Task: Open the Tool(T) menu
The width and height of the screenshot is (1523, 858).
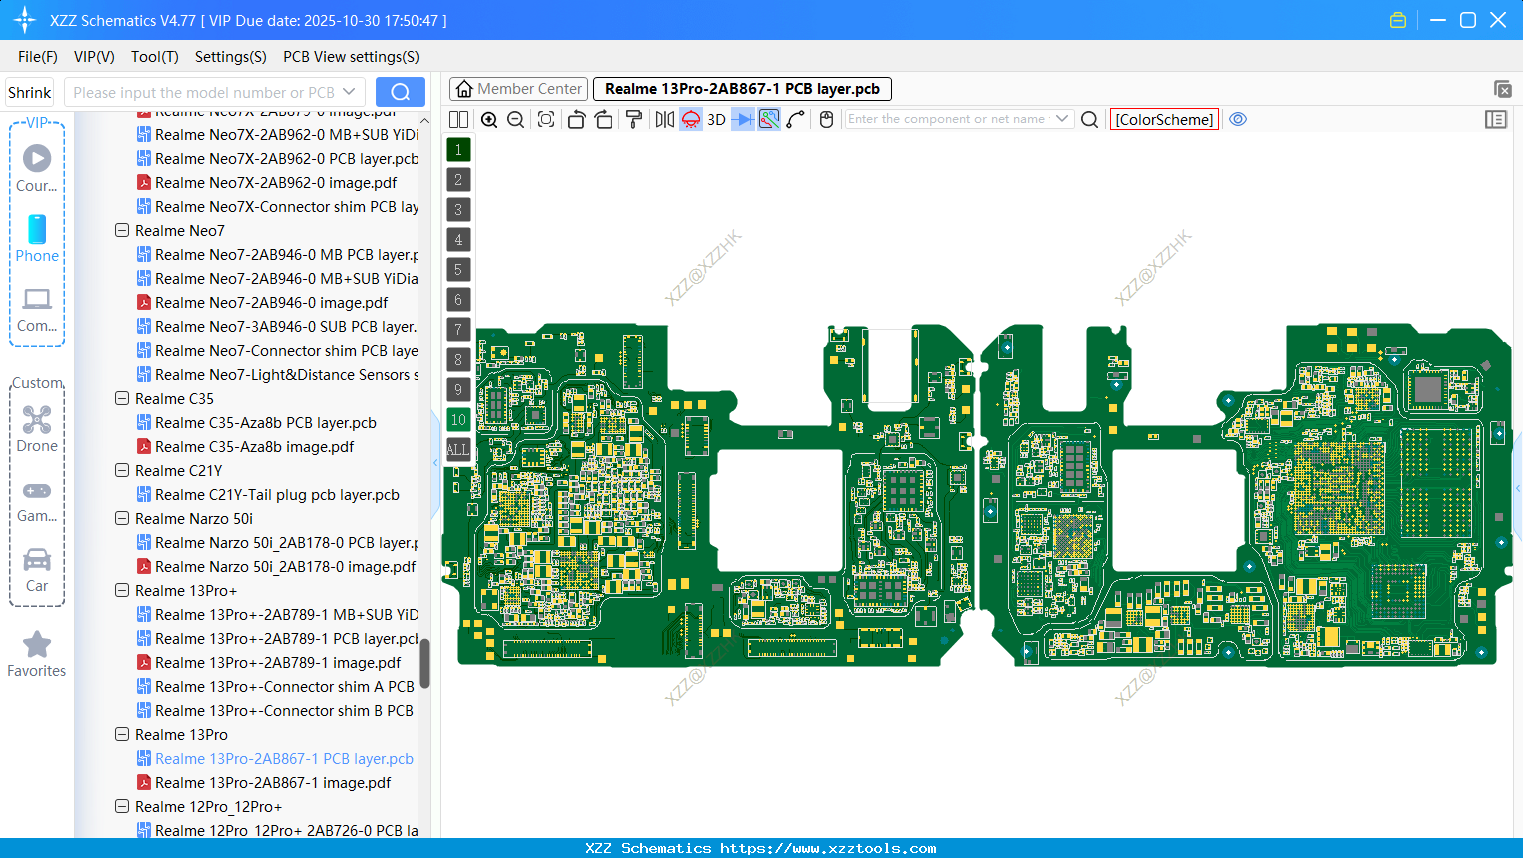Action: pos(154,57)
